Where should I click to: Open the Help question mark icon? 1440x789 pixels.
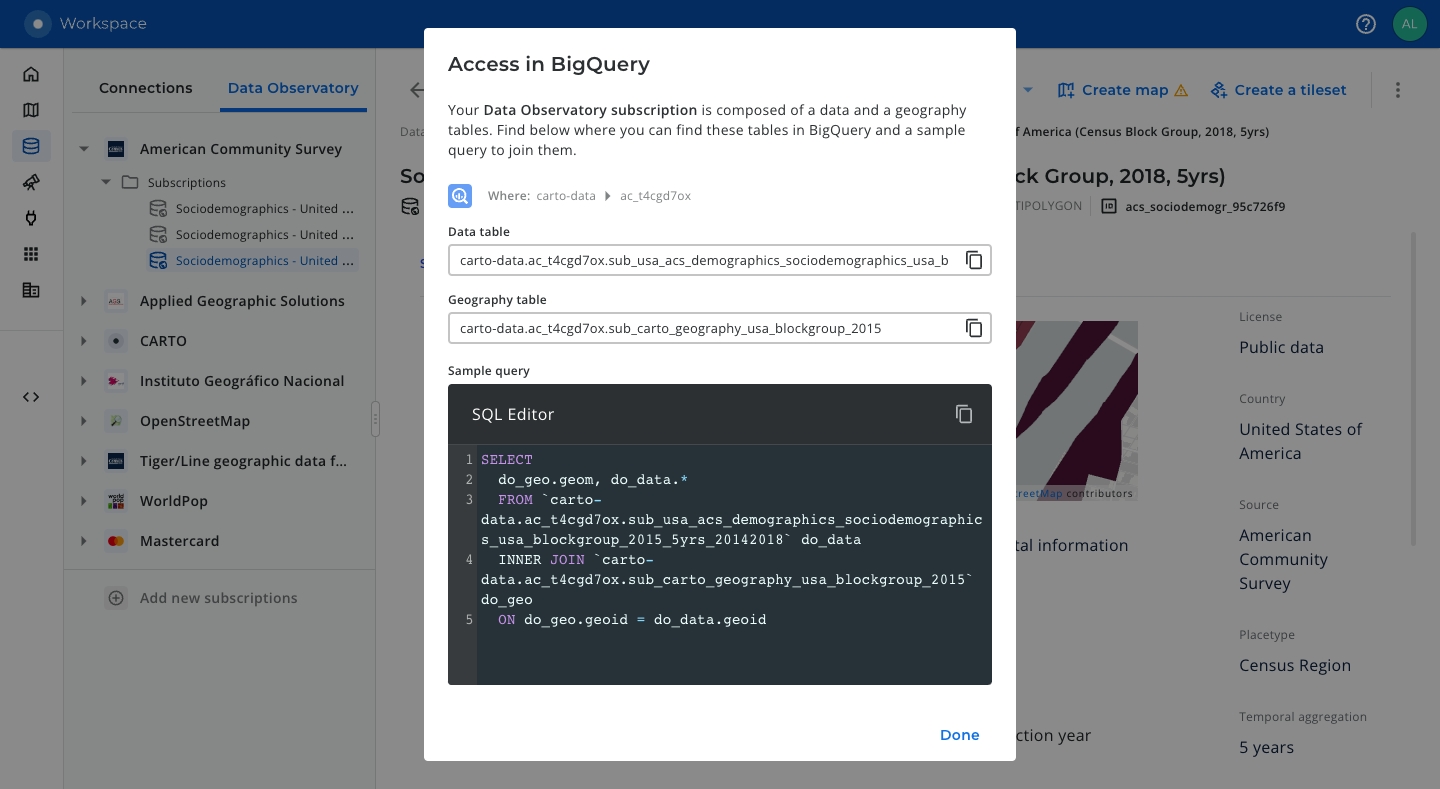pyautogui.click(x=1366, y=24)
